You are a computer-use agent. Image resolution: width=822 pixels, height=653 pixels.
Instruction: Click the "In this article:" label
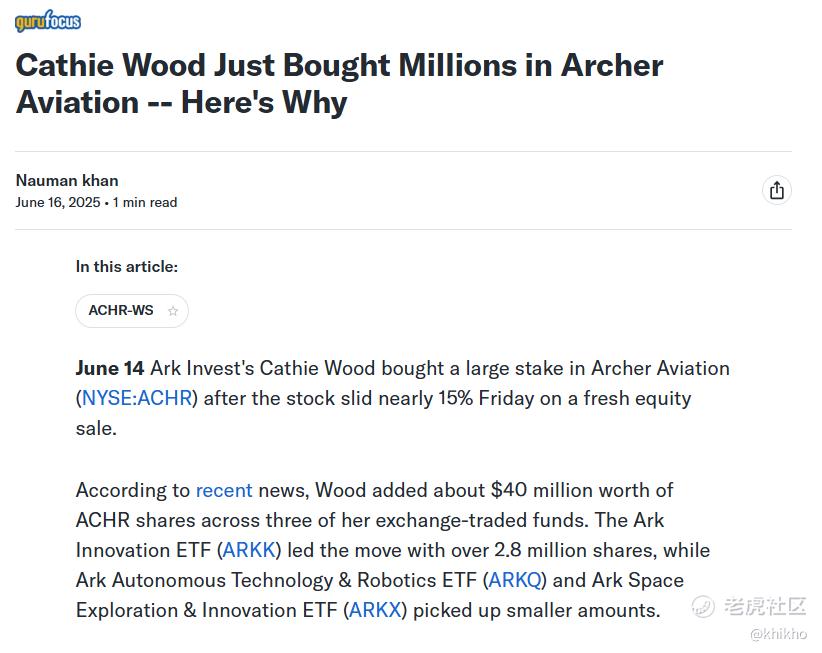[x=127, y=267]
